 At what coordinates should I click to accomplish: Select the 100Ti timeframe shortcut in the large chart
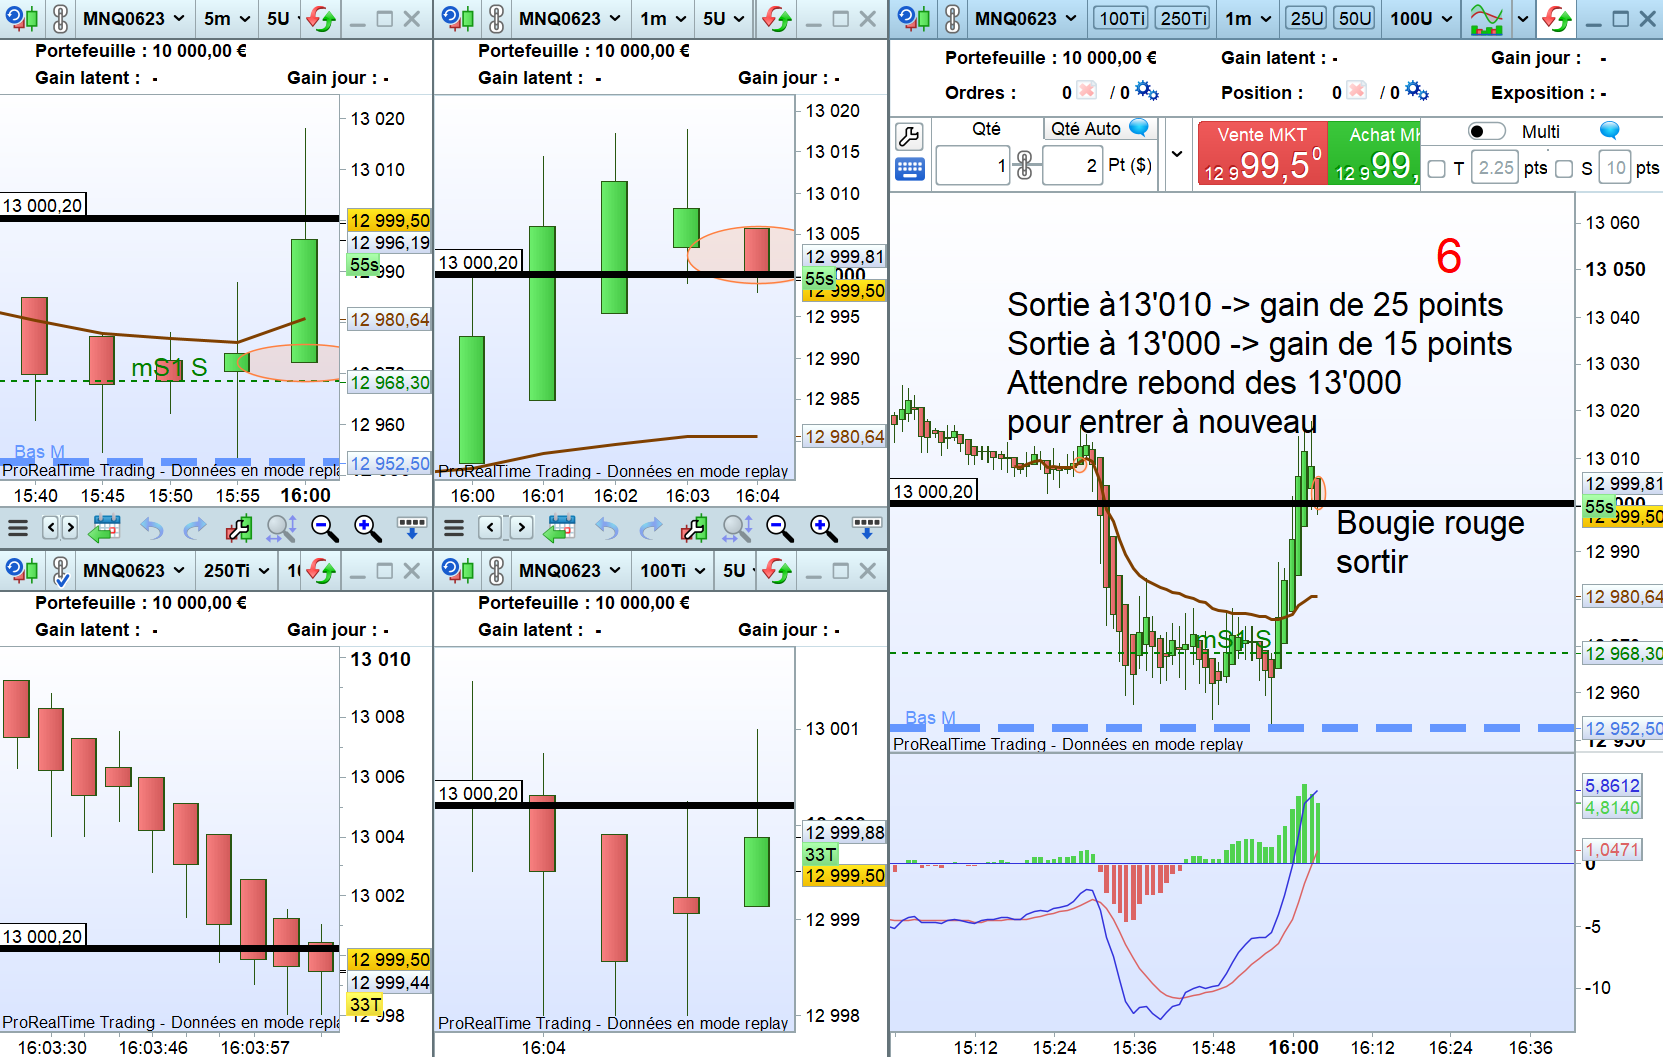pyautogui.click(x=1122, y=18)
